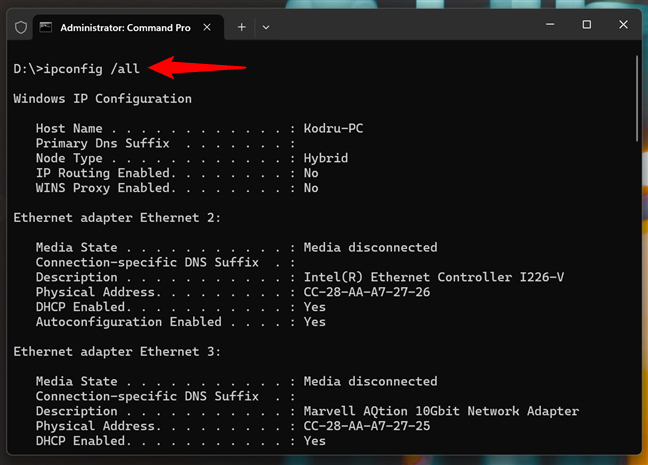
Task: Click the Ethernet adapter Ethernet 3 heading
Action: [117, 351]
